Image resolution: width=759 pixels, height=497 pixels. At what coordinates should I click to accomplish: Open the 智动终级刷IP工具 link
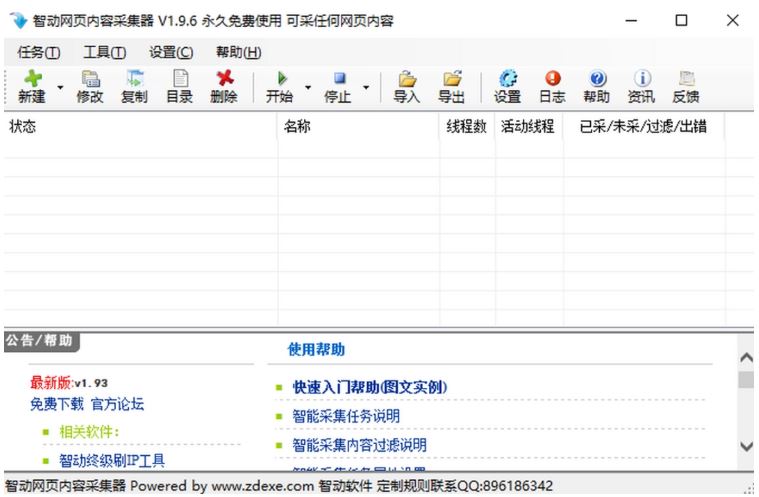(x=112, y=460)
